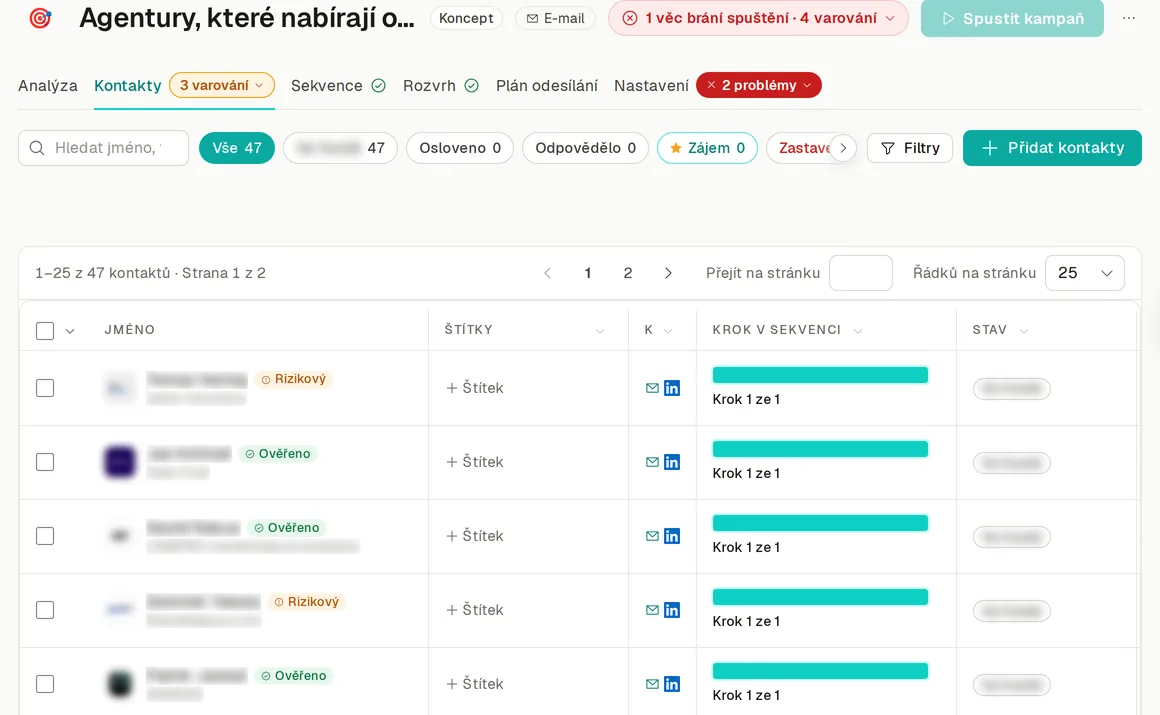This screenshot has width=1160, height=715.
Task: Check the third contact row checkbox
Action: click(45, 536)
